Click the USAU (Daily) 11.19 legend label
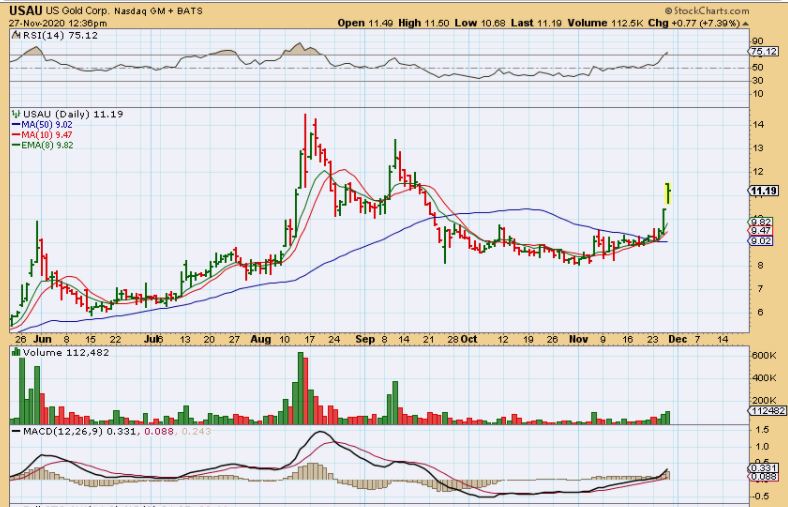788x507 pixels. 73,114
